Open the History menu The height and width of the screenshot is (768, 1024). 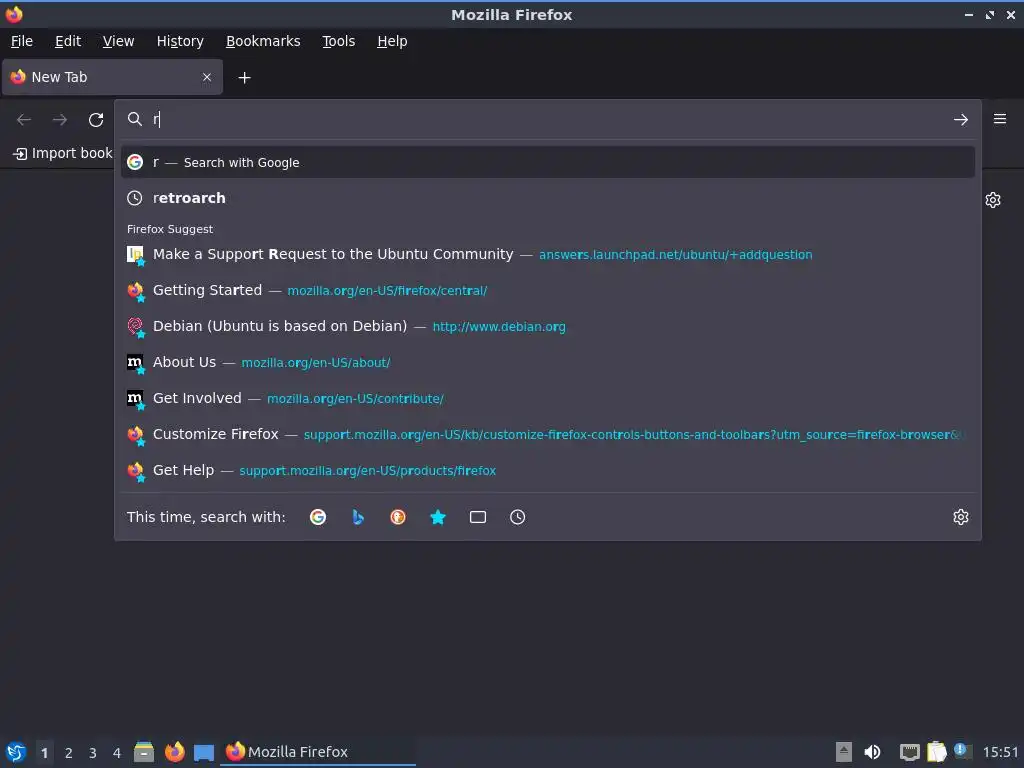coord(180,41)
